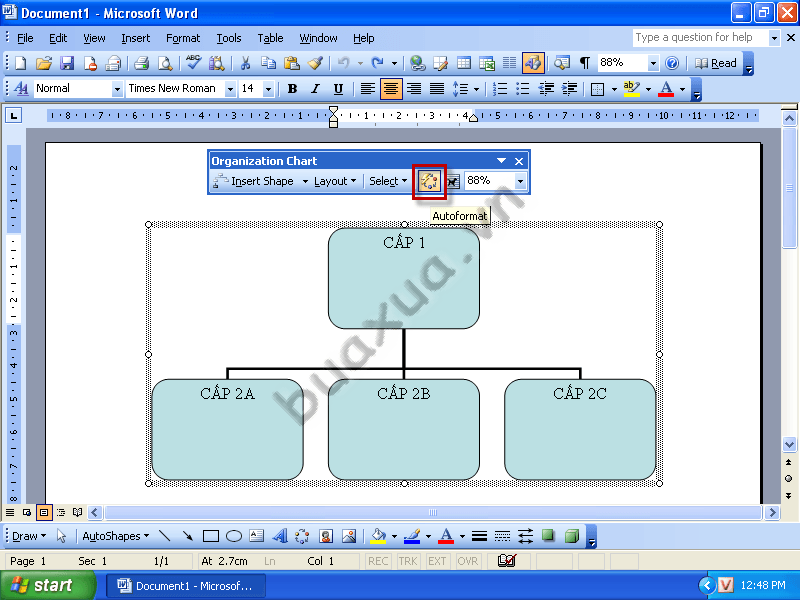Click Document1 taskbar button
This screenshot has width=800, height=600.
[x=186, y=586]
